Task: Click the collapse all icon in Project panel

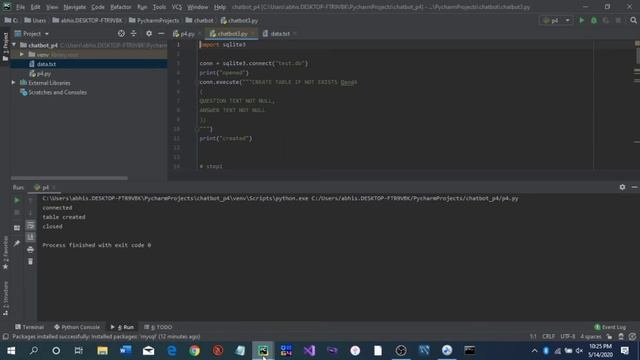Action: pos(133,33)
